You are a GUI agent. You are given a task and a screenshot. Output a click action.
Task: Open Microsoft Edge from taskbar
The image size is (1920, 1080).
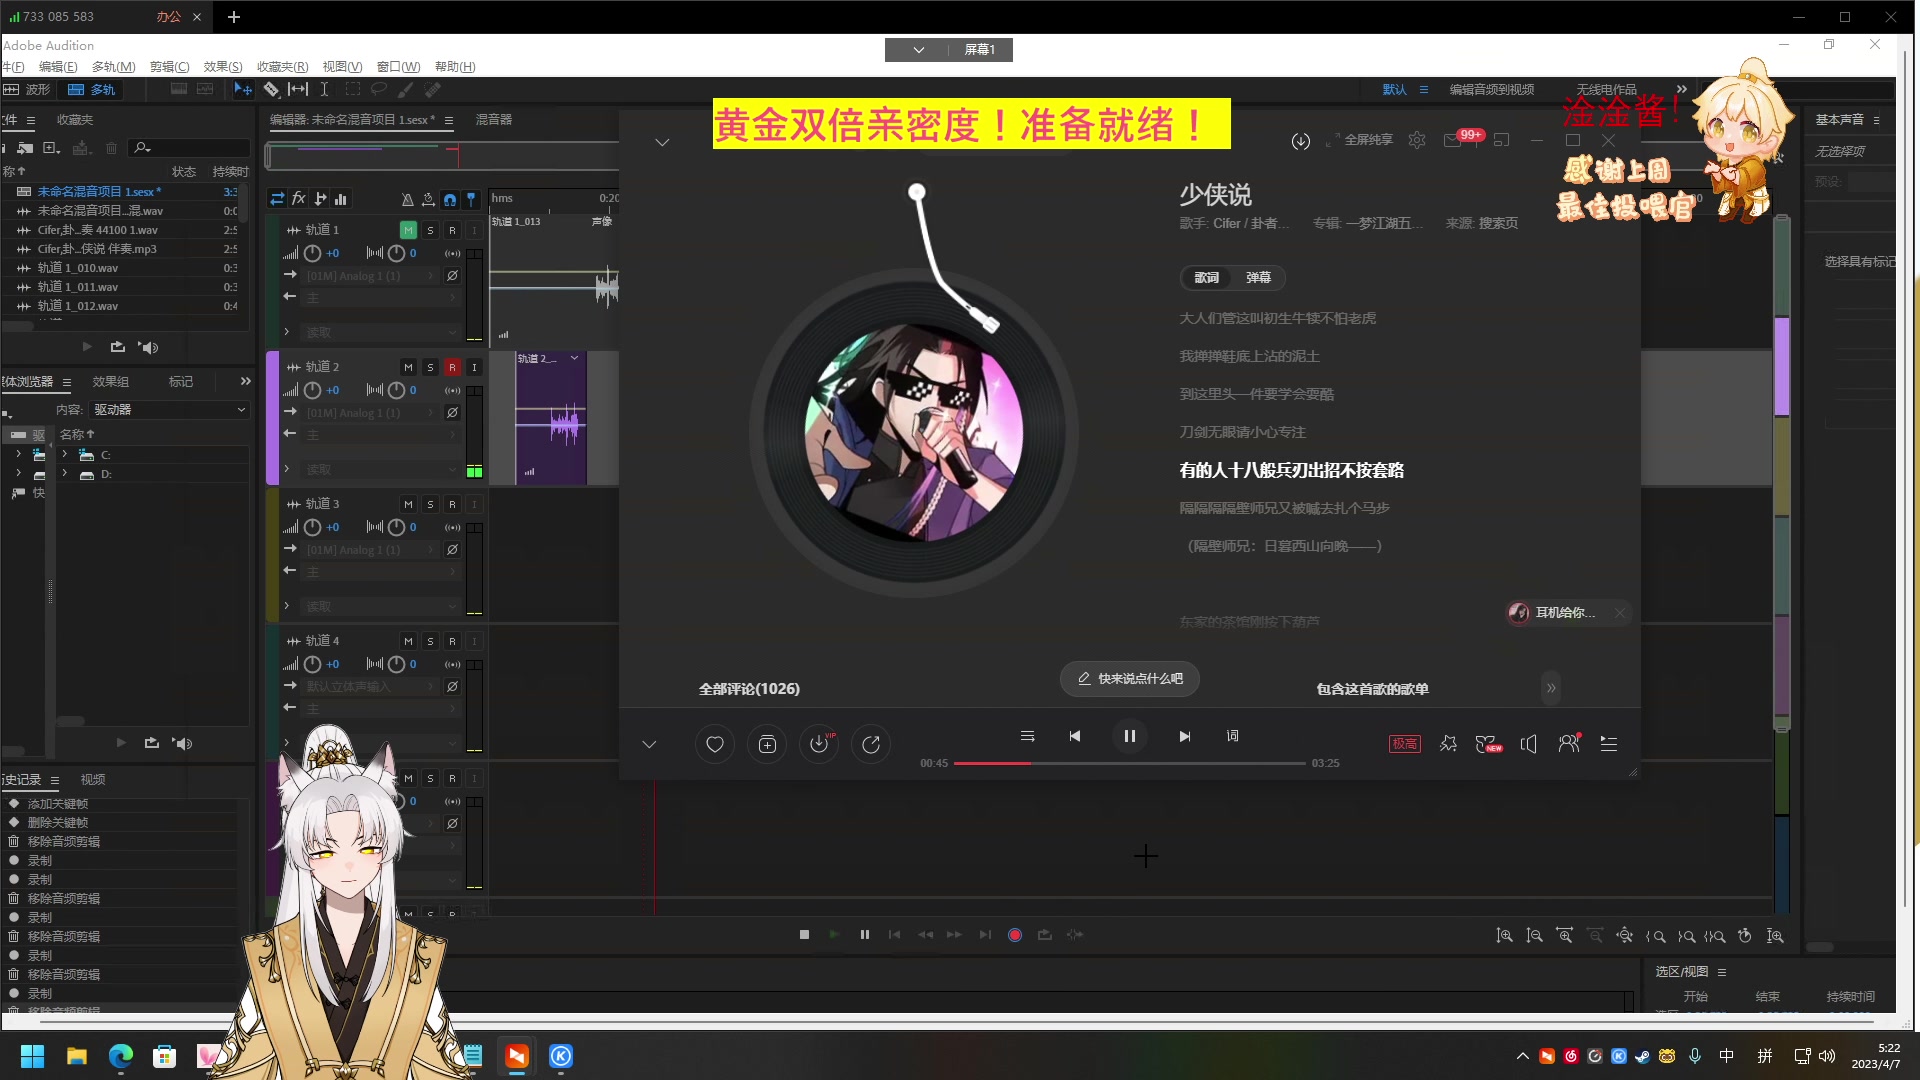point(121,1056)
